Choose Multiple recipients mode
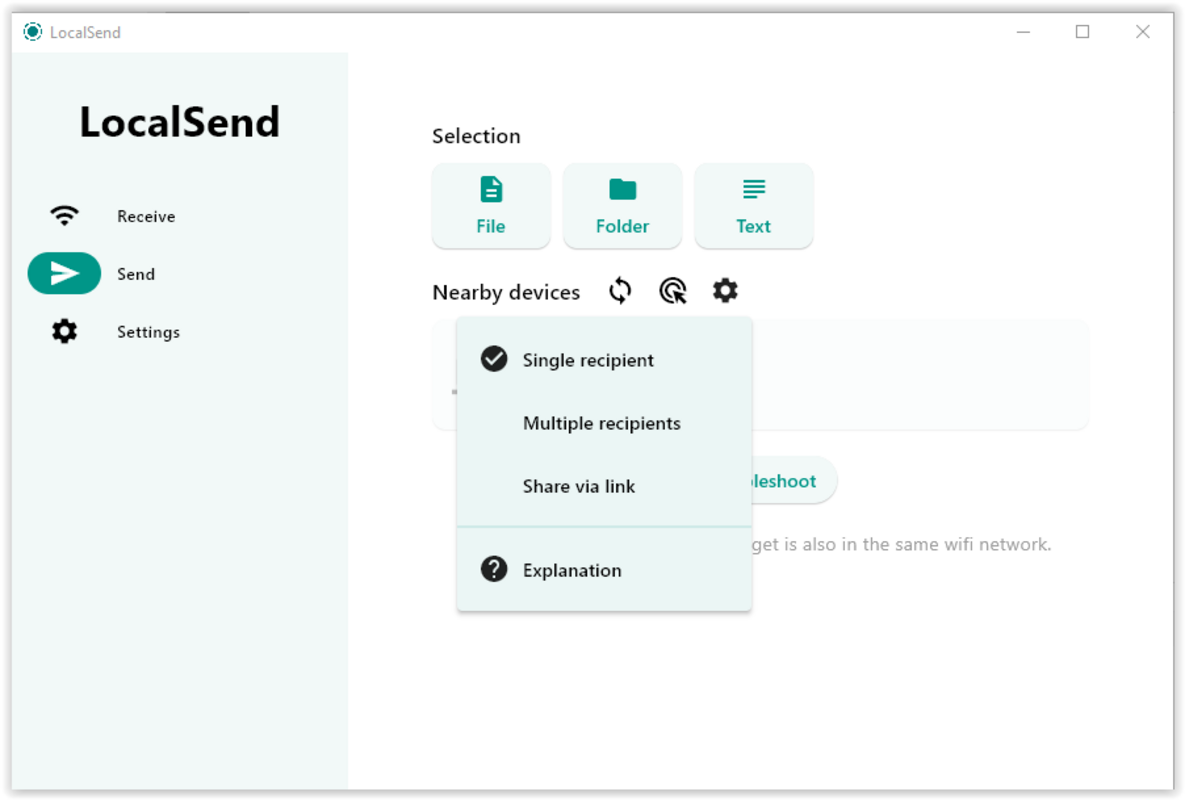This screenshot has width=1185, height=800. coord(604,423)
